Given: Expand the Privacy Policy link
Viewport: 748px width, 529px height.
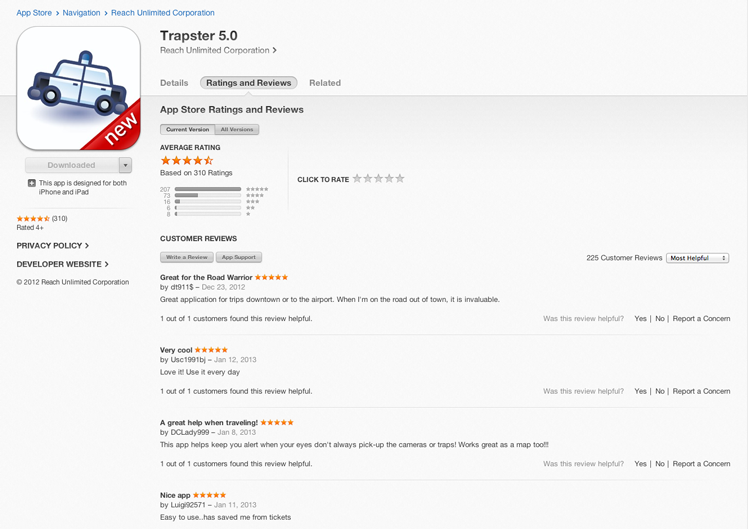Looking at the screenshot, I should pyautogui.click(x=52, y=246).
